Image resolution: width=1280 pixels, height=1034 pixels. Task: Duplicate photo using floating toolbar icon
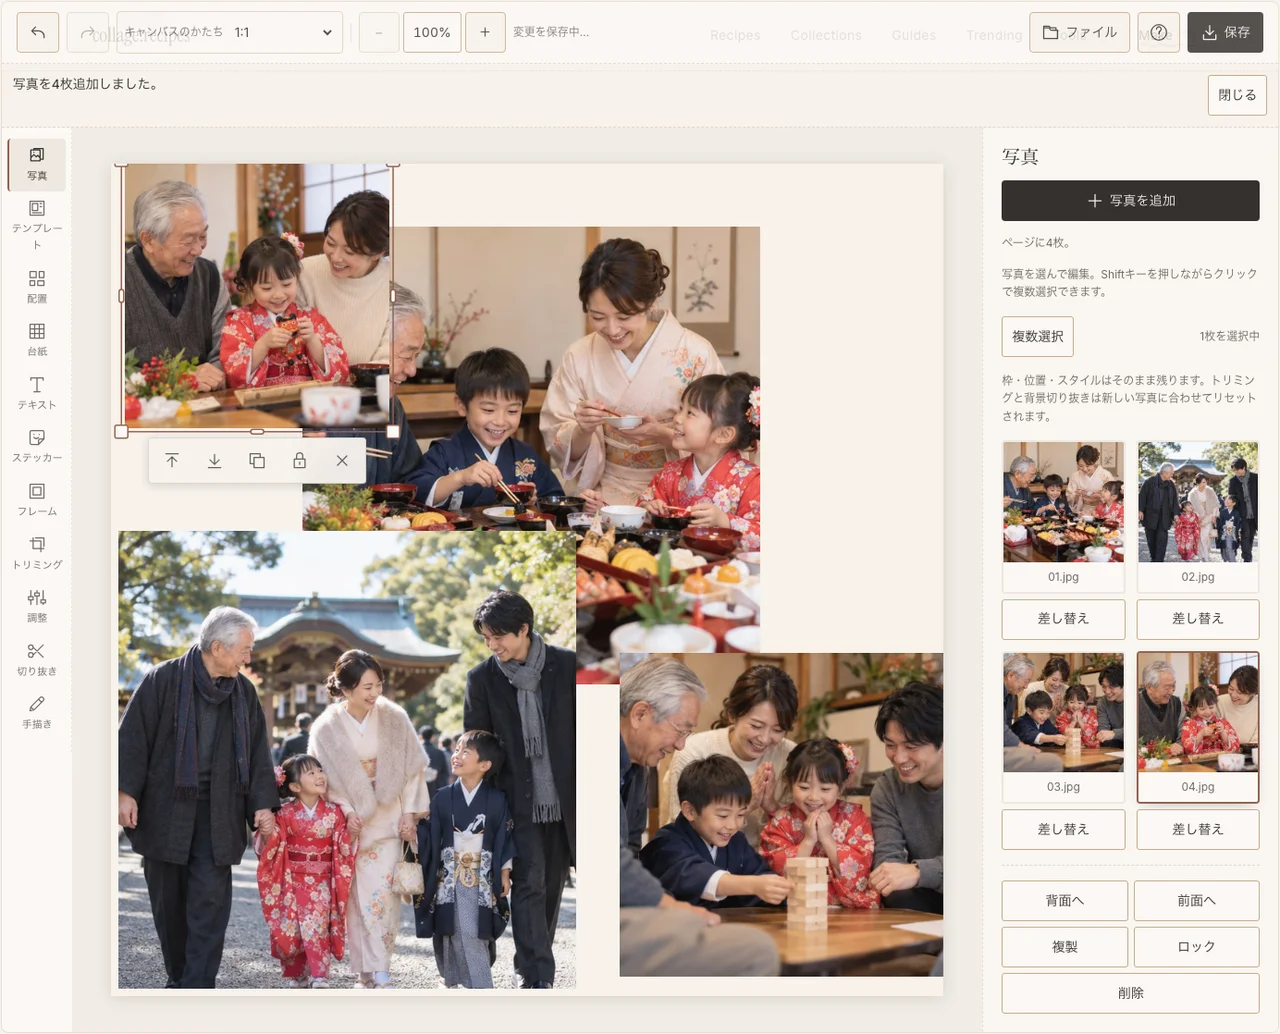point(257,461)
